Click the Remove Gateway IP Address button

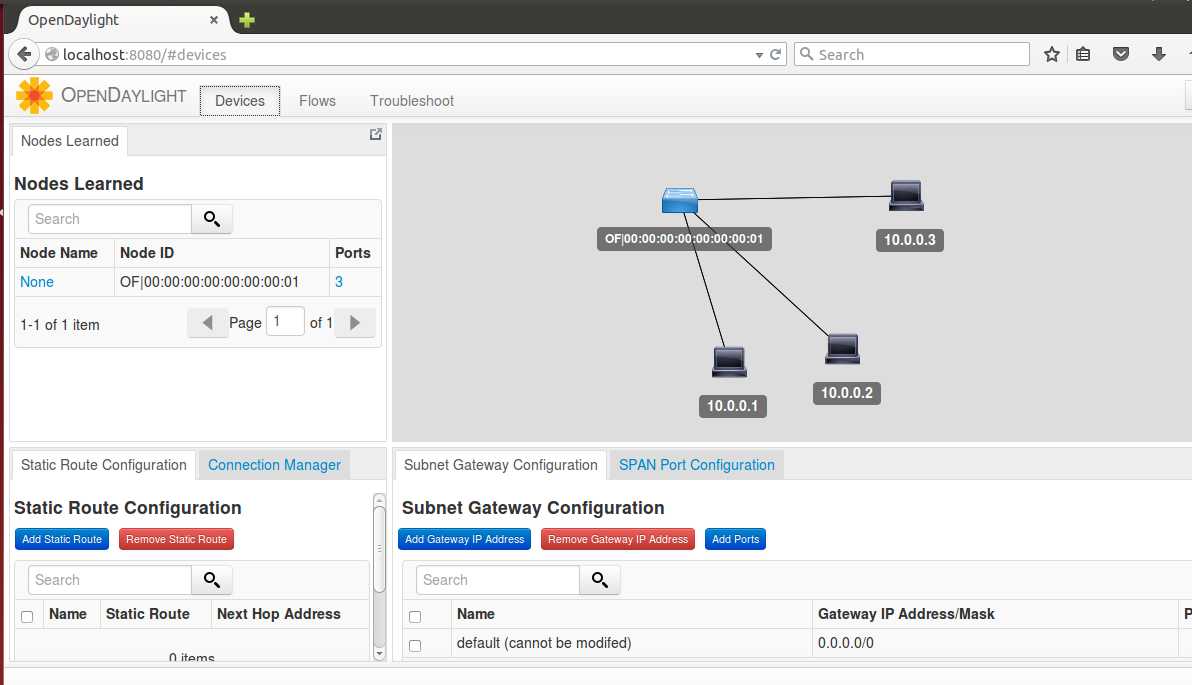[618, 539]
